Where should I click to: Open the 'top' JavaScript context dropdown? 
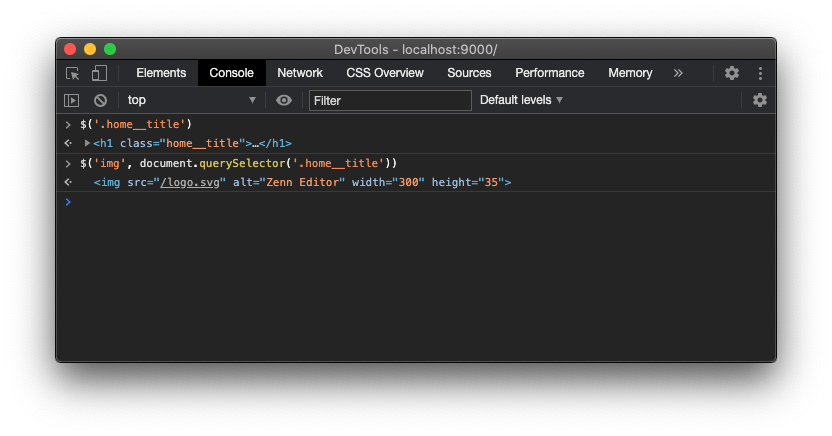(192, 100)
